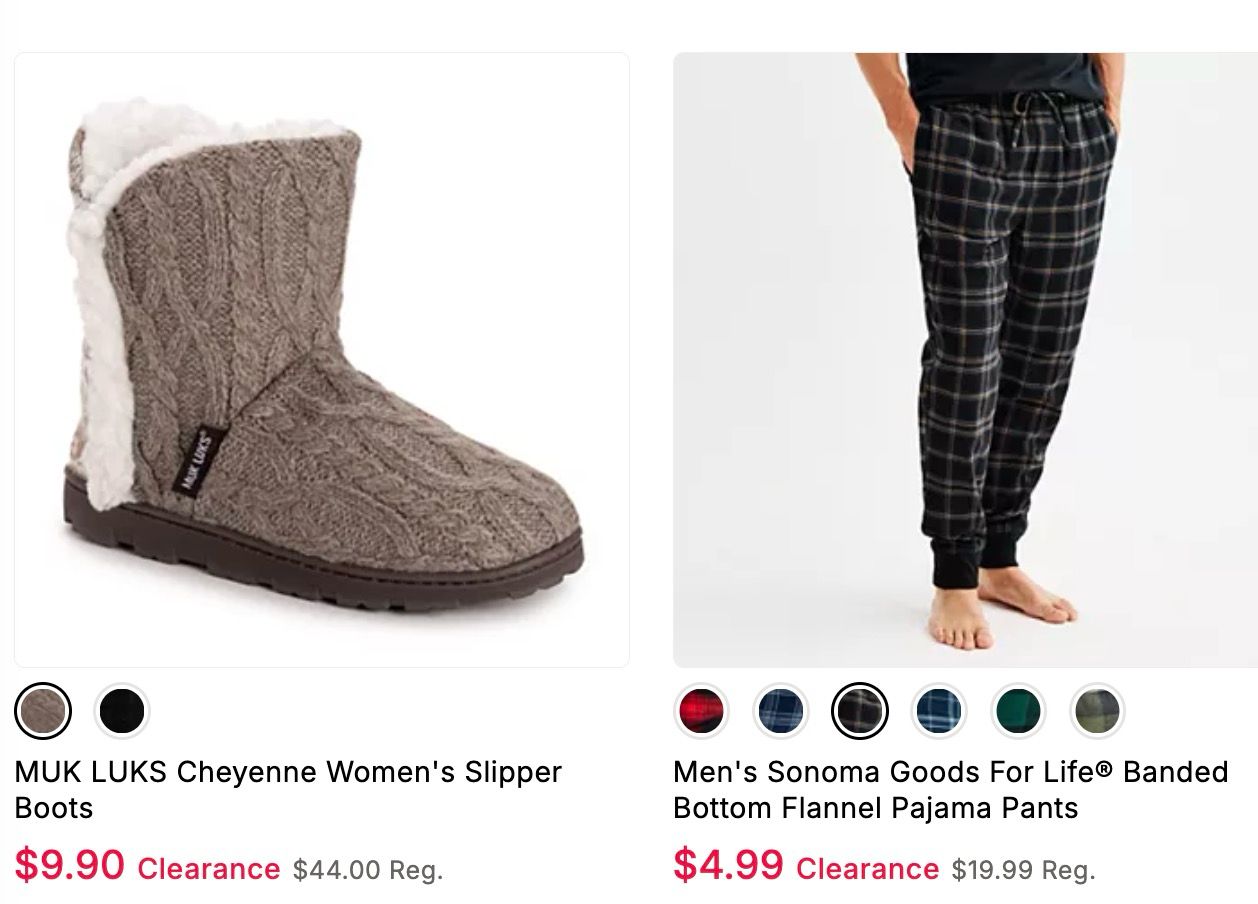The image size is (1258, 904).
Task: Select the black color option for slipper boots
Action: (x=119, y=712)
